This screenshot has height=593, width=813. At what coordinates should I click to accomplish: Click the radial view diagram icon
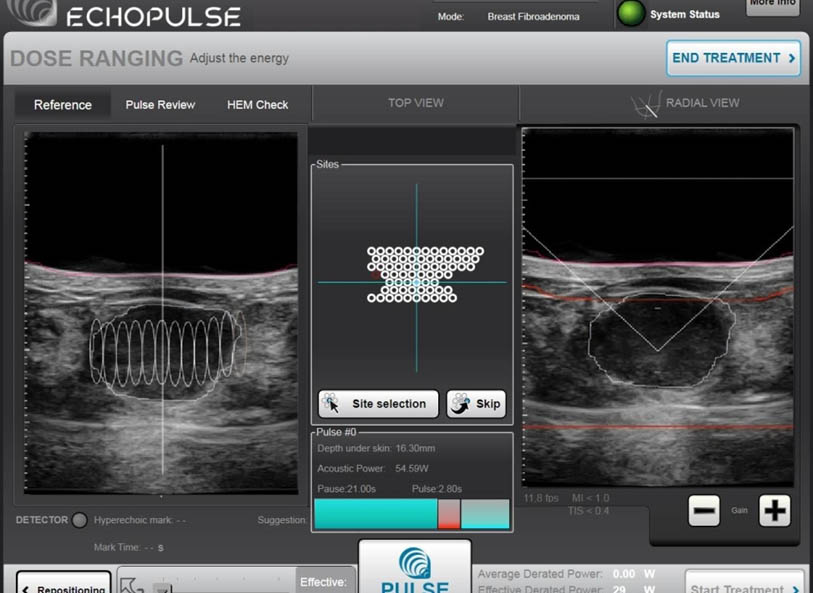pyautogui.click(x=646, y=104)
